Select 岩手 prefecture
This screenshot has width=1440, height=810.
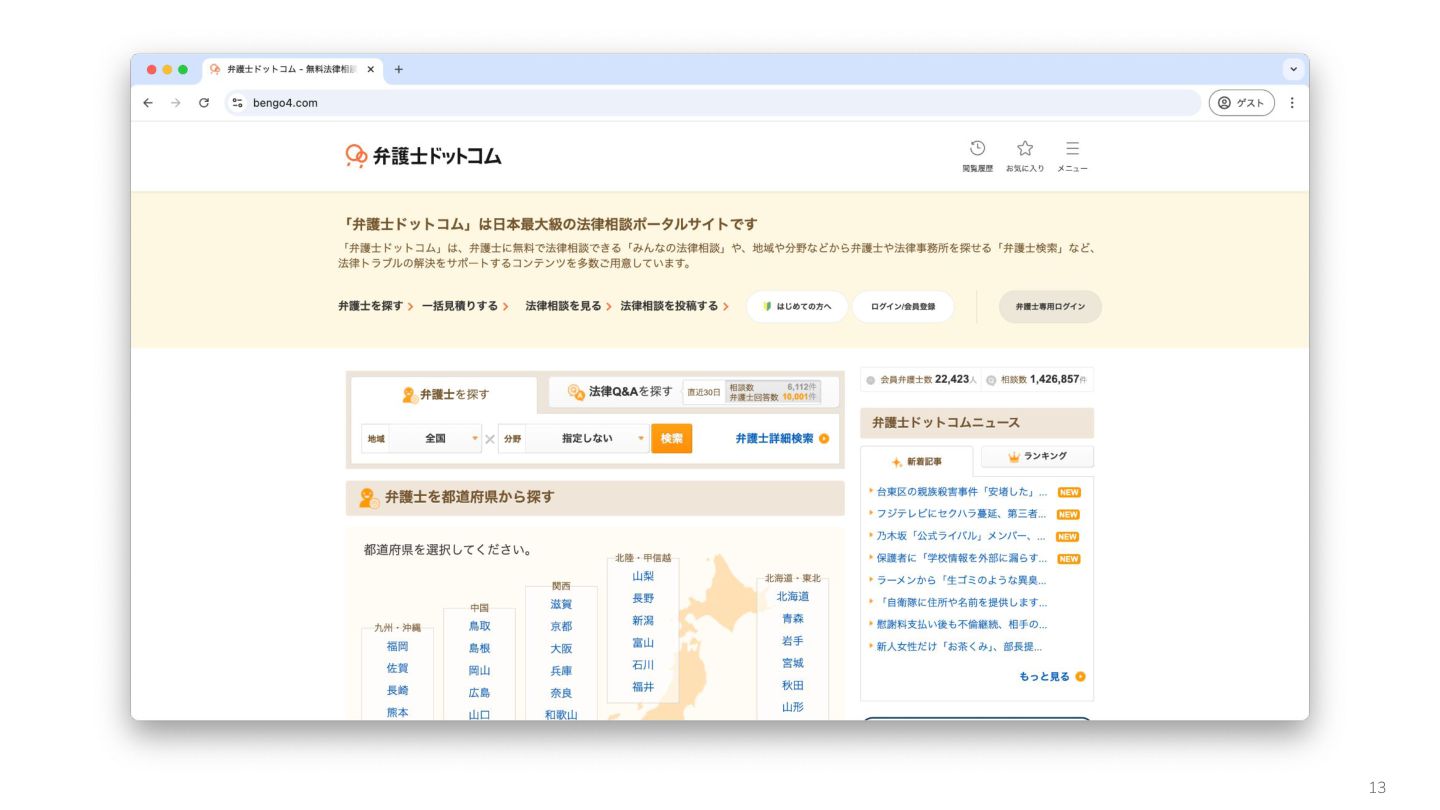click(793, 641)
